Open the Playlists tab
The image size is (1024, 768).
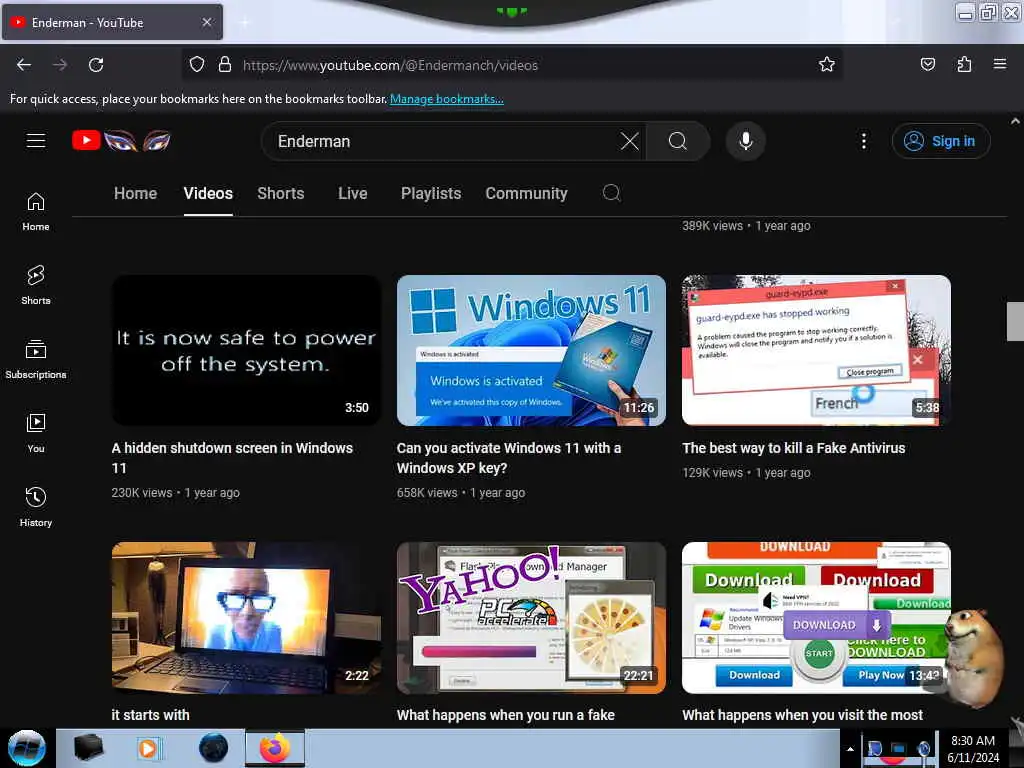431,193
